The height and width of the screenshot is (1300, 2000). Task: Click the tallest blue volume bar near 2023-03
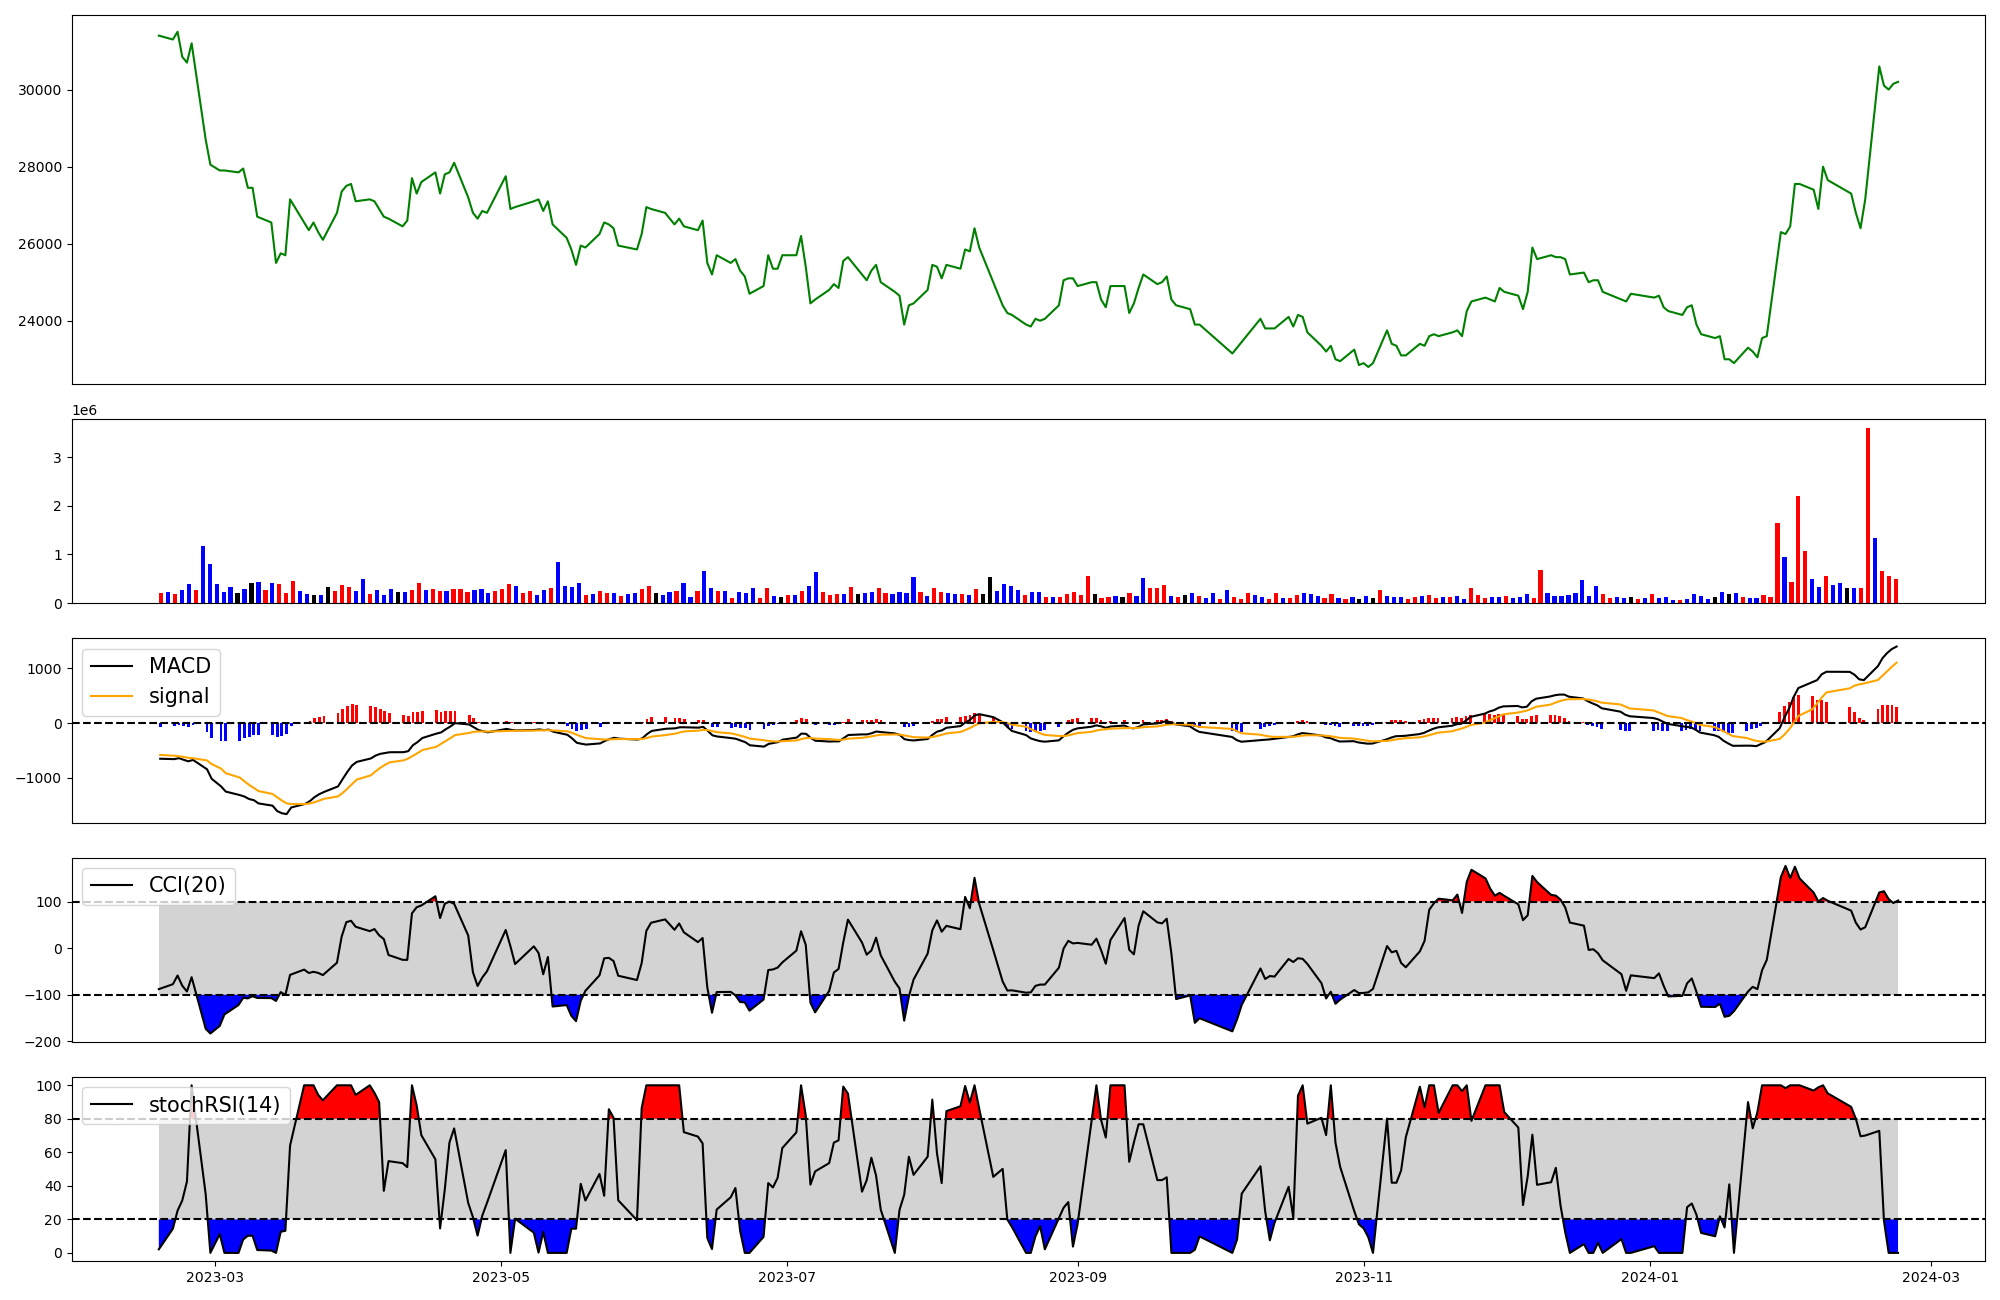[203, 575]
